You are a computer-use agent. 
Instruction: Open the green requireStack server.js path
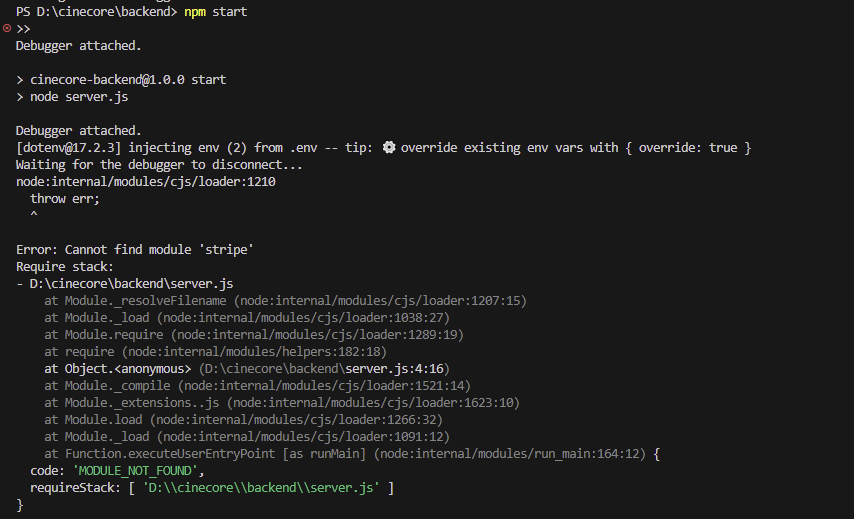tap(261, 487)
